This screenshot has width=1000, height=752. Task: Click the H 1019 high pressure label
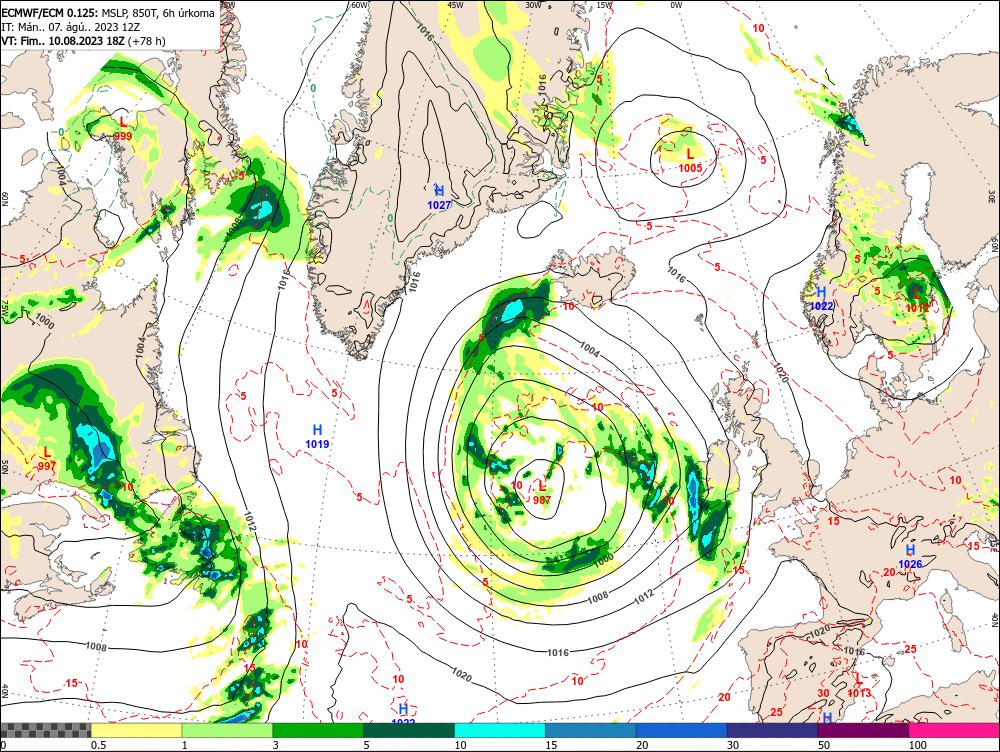pyautogui.click(x=317, y=436)
